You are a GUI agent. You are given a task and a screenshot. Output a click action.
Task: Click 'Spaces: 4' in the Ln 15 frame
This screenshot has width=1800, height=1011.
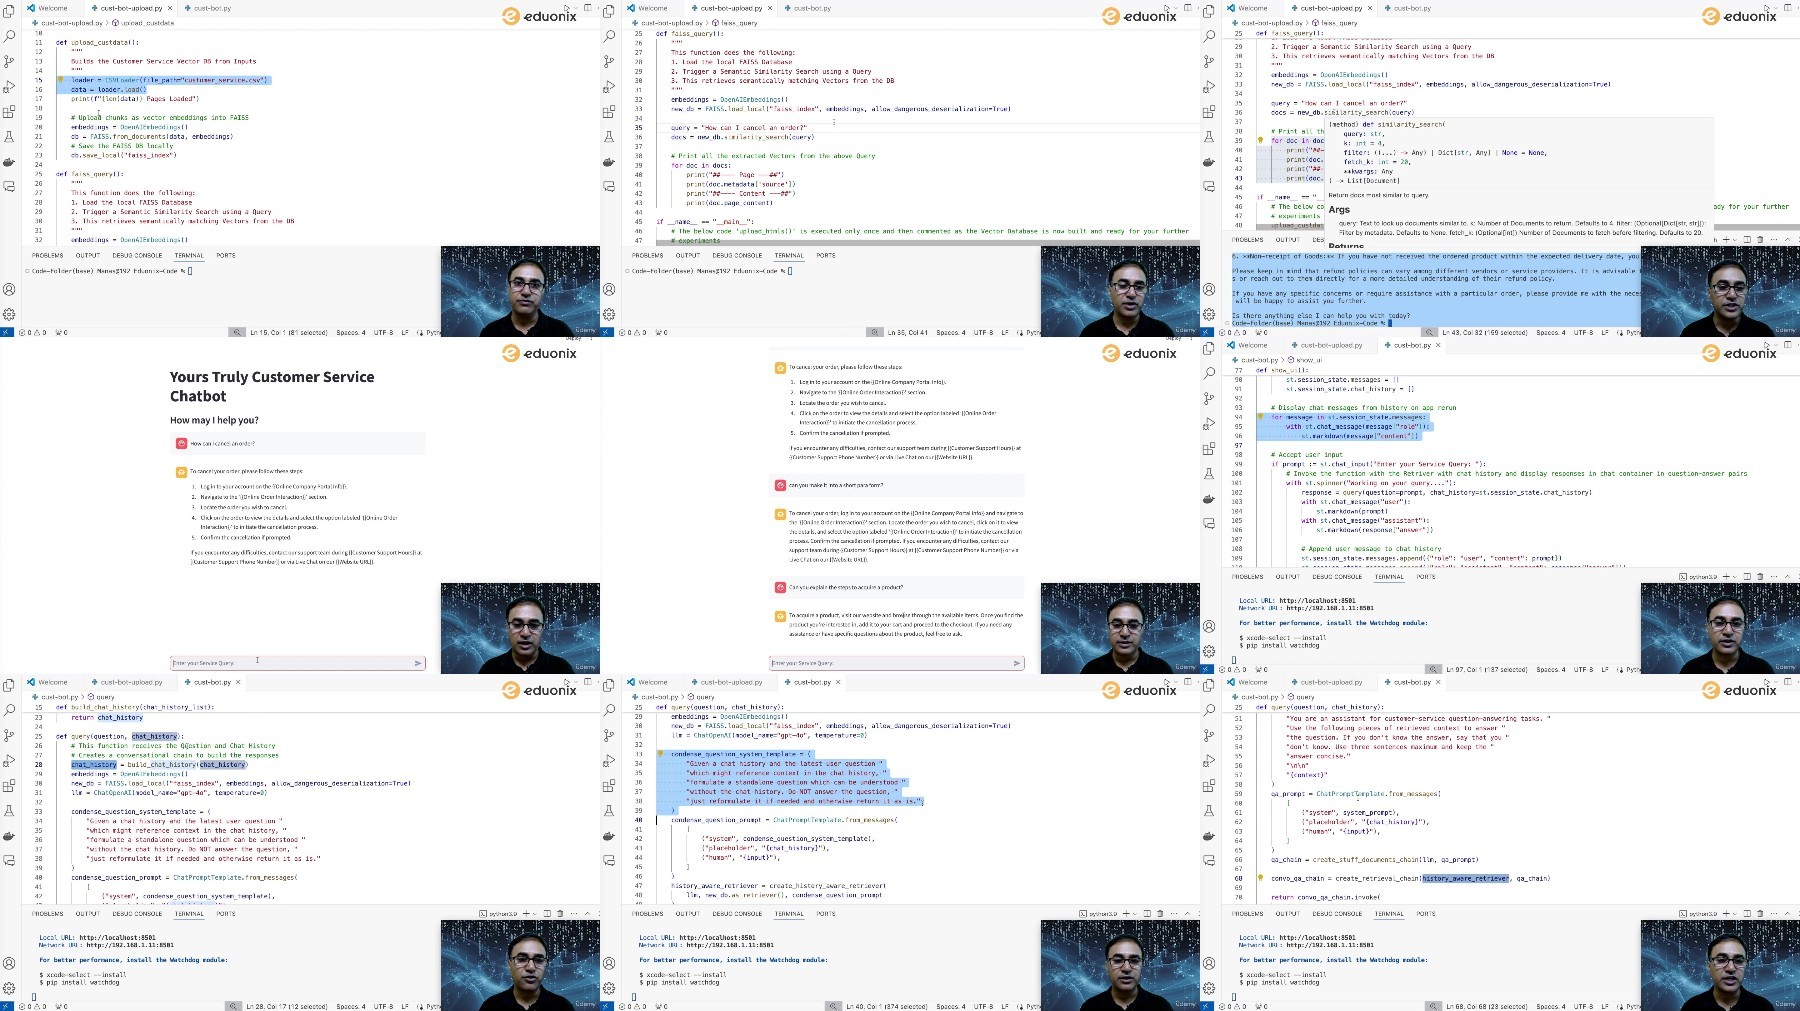[350, 332]
